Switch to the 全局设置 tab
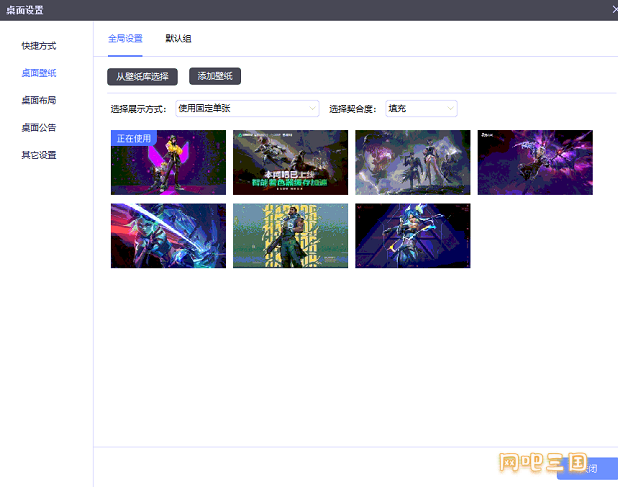This screenshot has height=487, width=618. click(125, 39)
